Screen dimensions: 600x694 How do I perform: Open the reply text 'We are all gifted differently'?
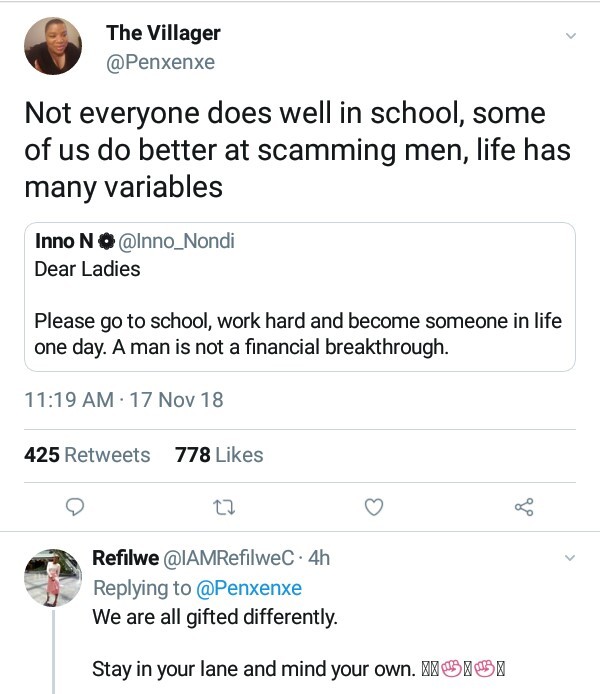click(214, 617)
